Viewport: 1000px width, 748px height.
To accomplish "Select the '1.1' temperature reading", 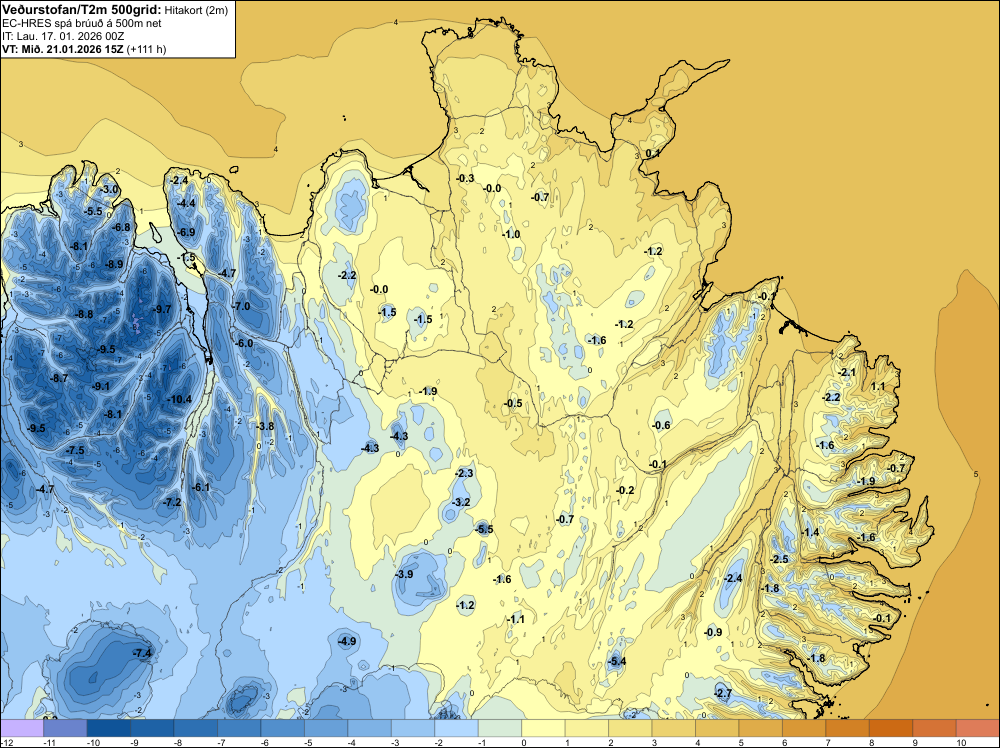I will pyautogui.click(x=878, y=386).
